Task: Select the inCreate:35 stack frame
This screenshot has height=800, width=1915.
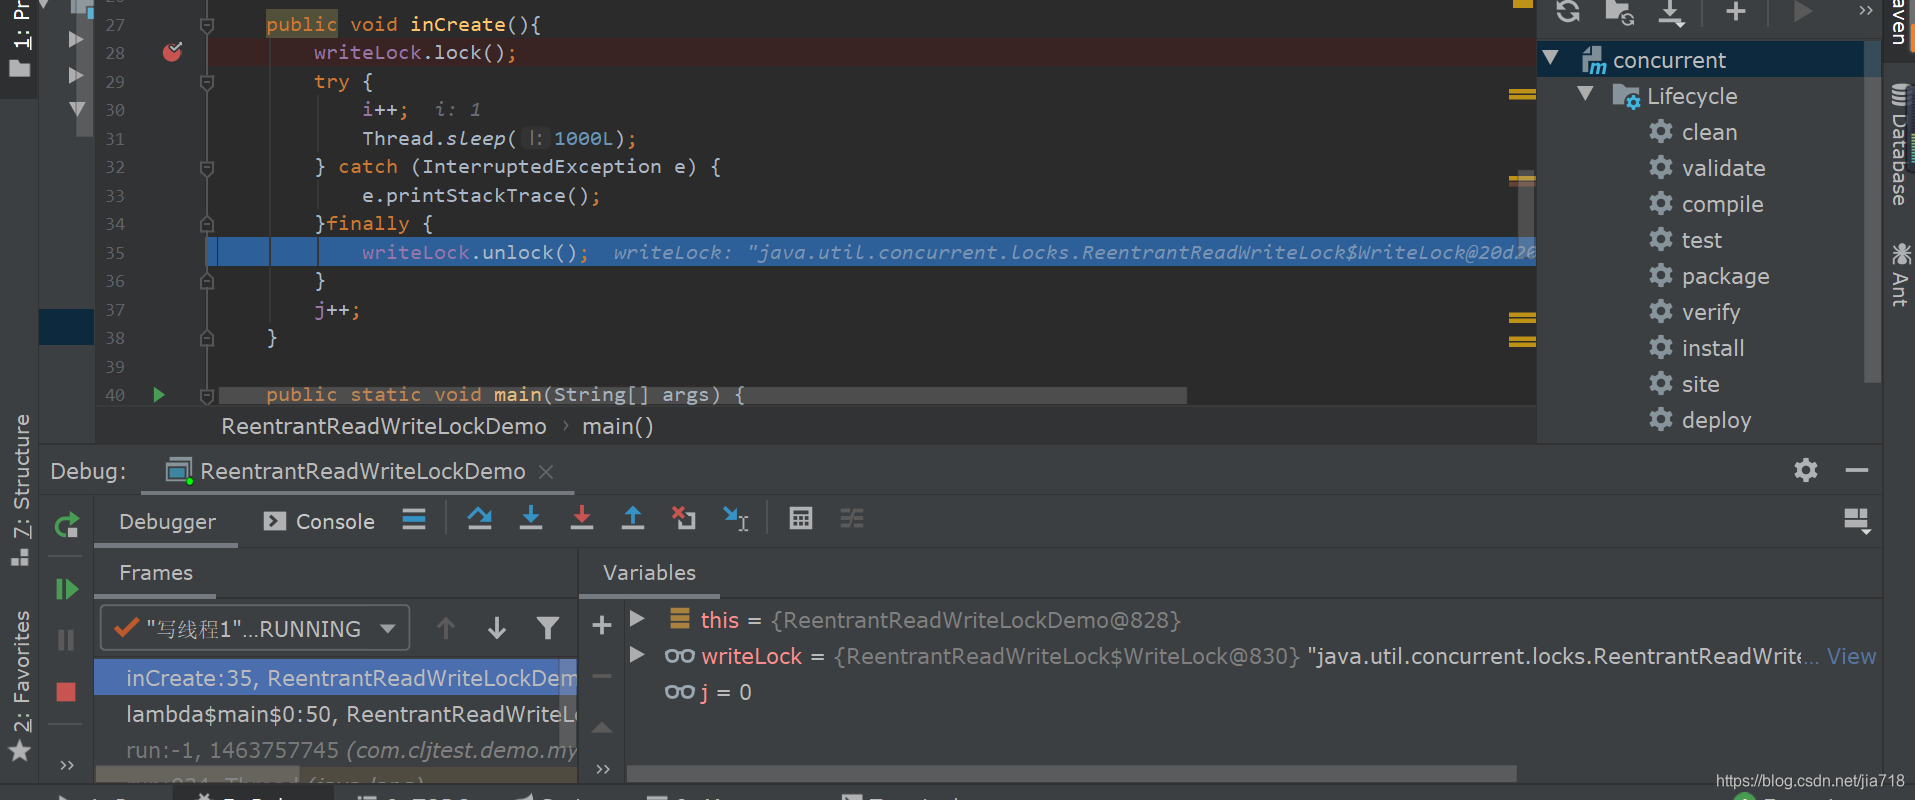Action: [335, 677]
